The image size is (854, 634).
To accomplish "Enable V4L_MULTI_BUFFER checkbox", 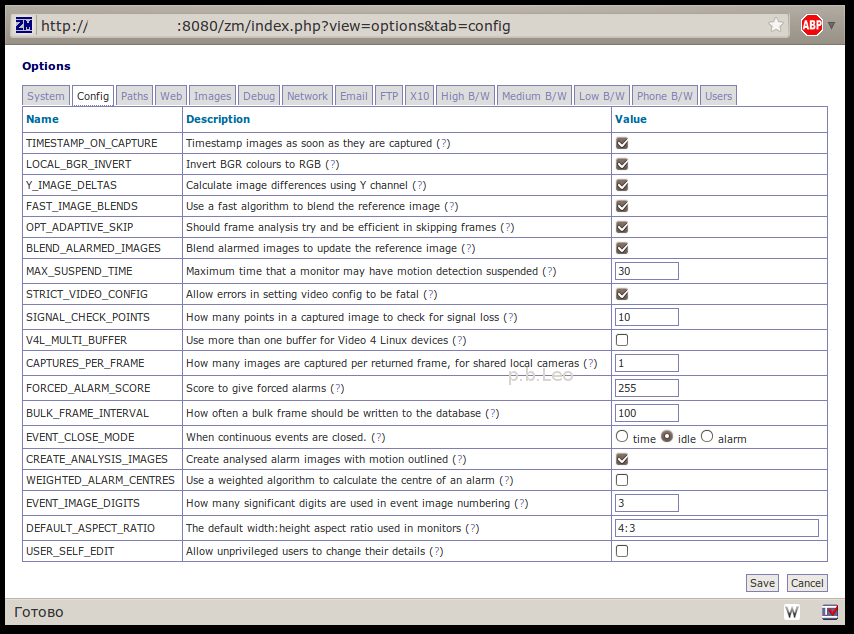I will click(622, 340).
